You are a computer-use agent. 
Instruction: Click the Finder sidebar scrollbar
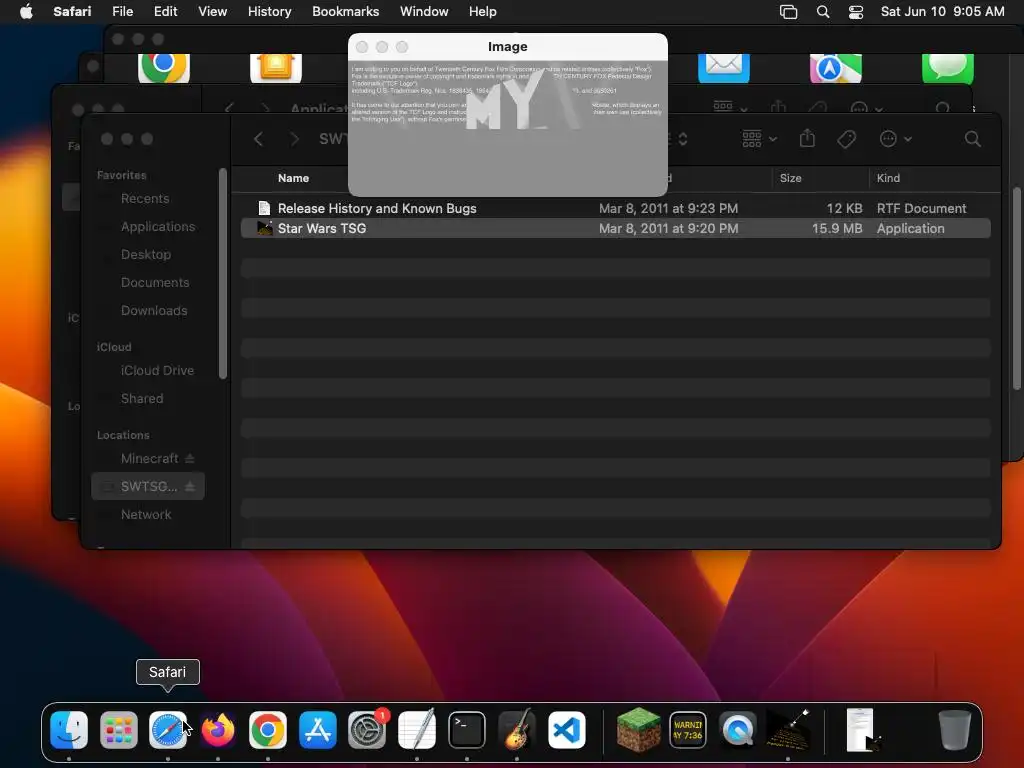coord(223,273)
